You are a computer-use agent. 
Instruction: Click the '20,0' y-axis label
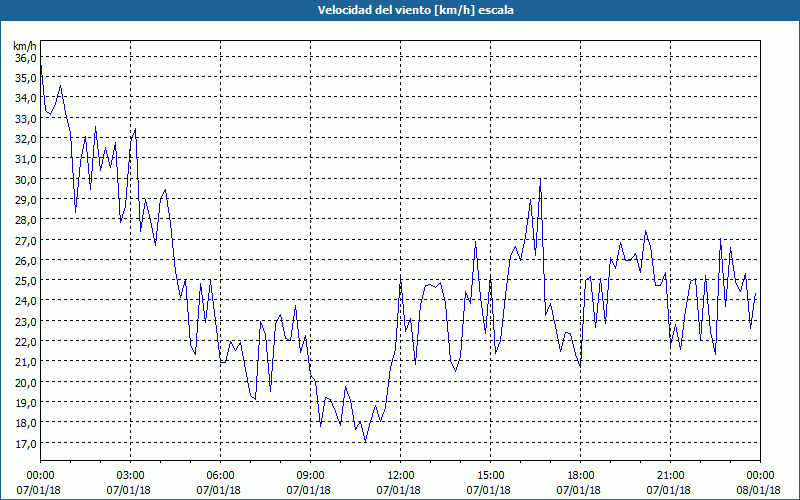(x=26, y=383)
